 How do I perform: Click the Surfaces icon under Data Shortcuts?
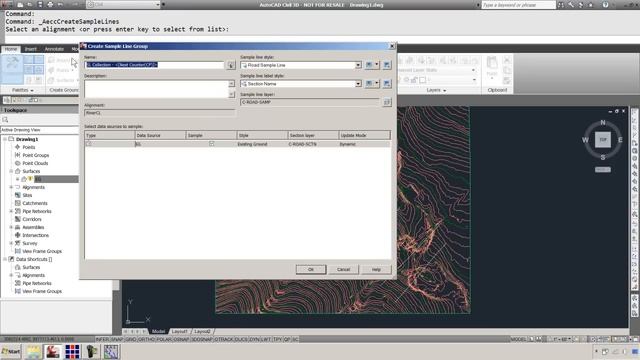(x=18, y=267)
